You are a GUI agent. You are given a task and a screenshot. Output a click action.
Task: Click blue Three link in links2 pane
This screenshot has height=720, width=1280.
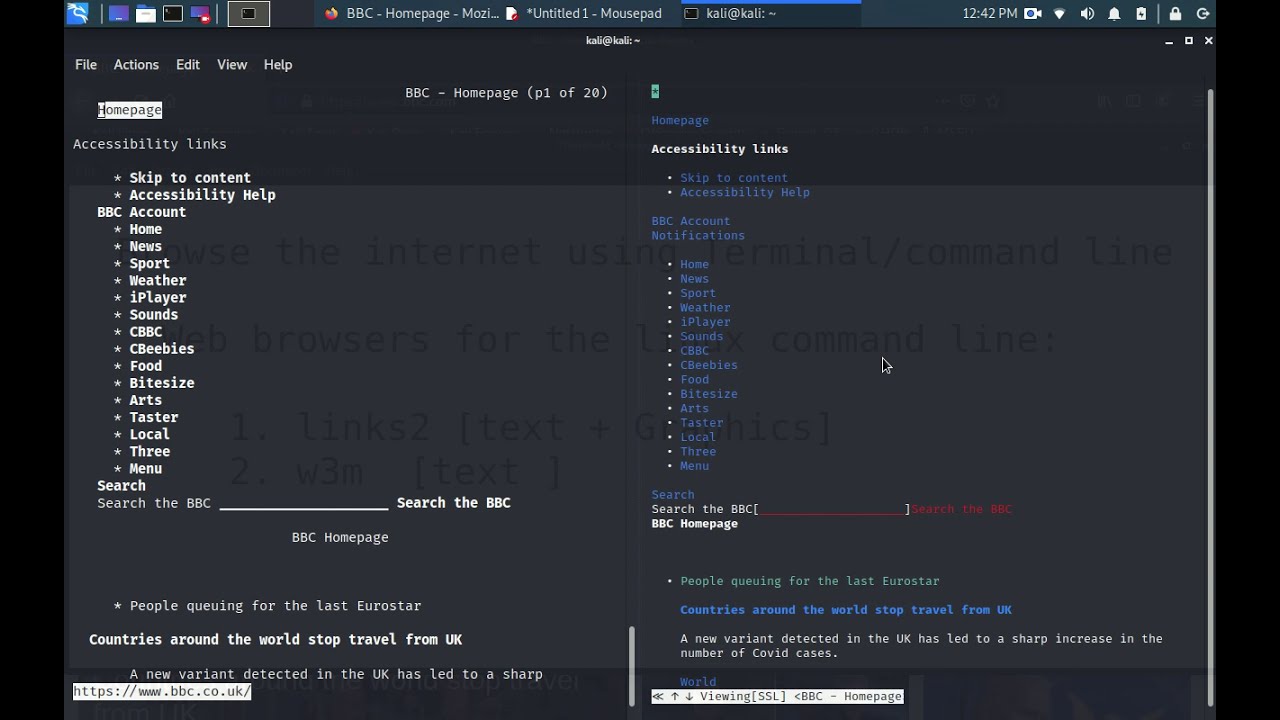(698, 452)
